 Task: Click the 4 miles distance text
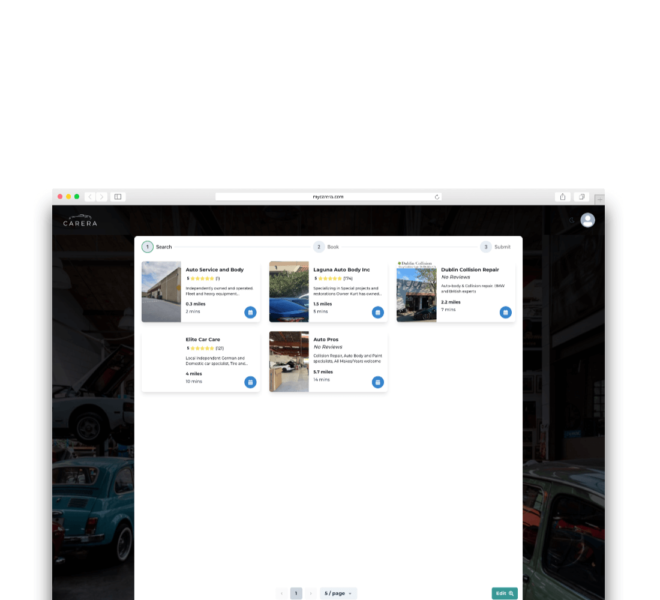(194, 373)
